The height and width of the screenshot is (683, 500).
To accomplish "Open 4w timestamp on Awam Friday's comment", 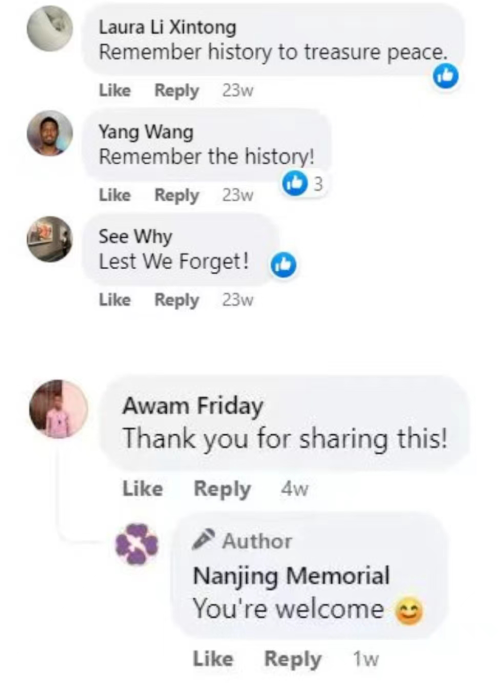I will click(294, 489).
